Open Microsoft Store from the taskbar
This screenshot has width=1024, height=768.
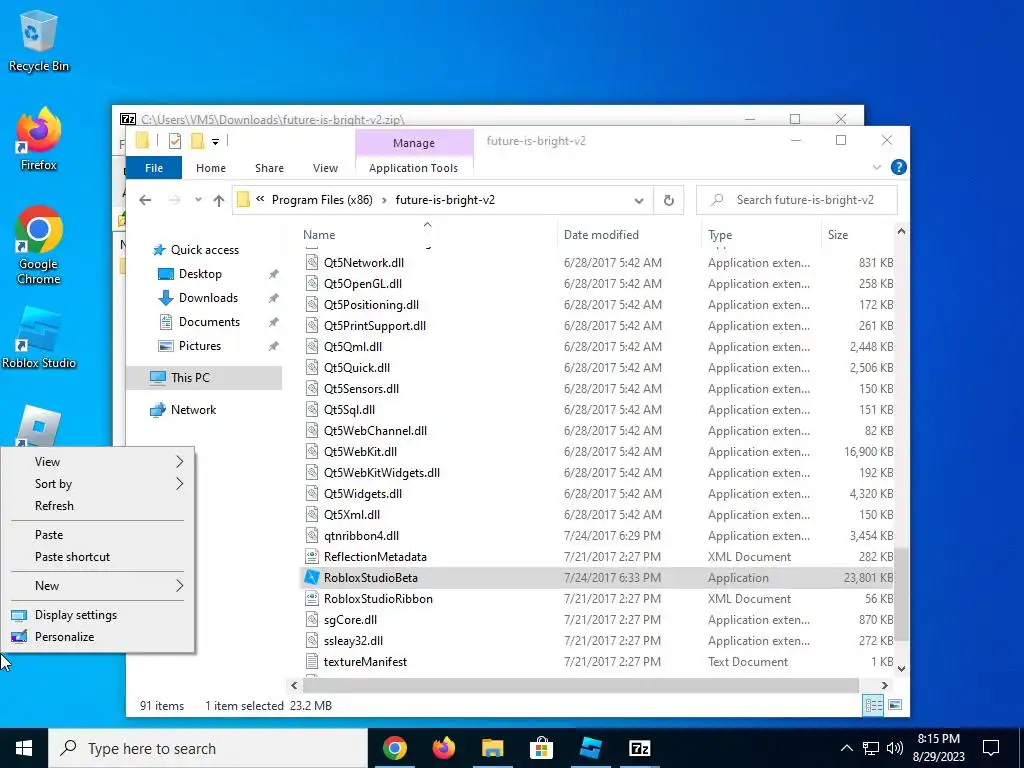pyautogui.click(x=541, y=748)
